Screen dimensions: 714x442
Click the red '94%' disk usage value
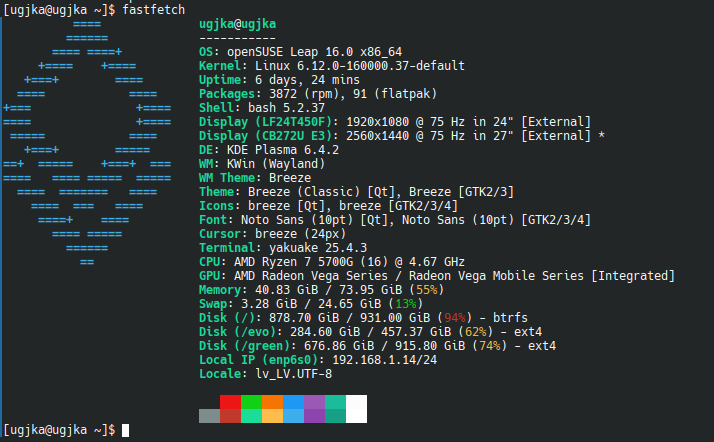coord(454,318)
